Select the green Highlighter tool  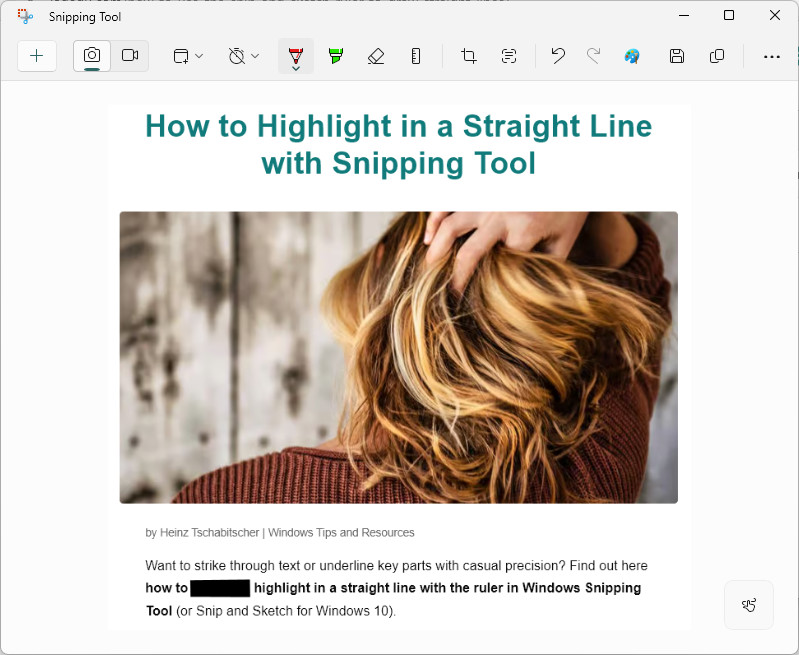point(336,56)
